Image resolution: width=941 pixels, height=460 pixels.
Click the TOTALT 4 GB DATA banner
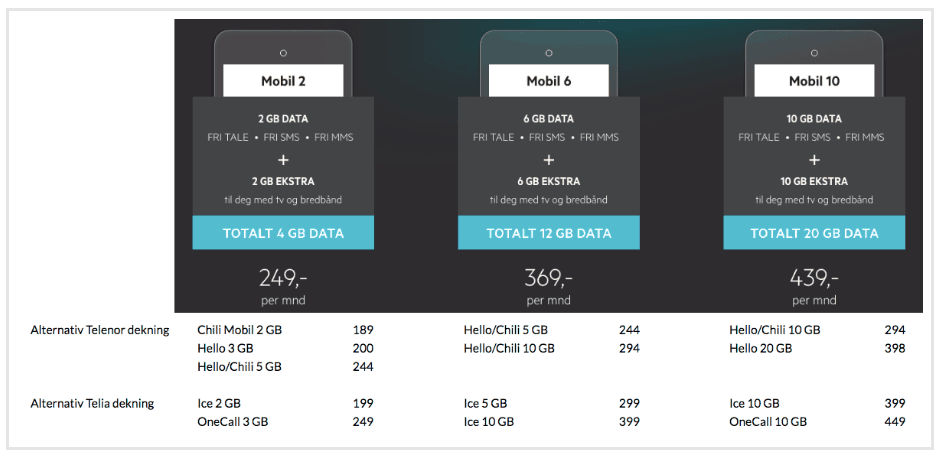(283, 233)
